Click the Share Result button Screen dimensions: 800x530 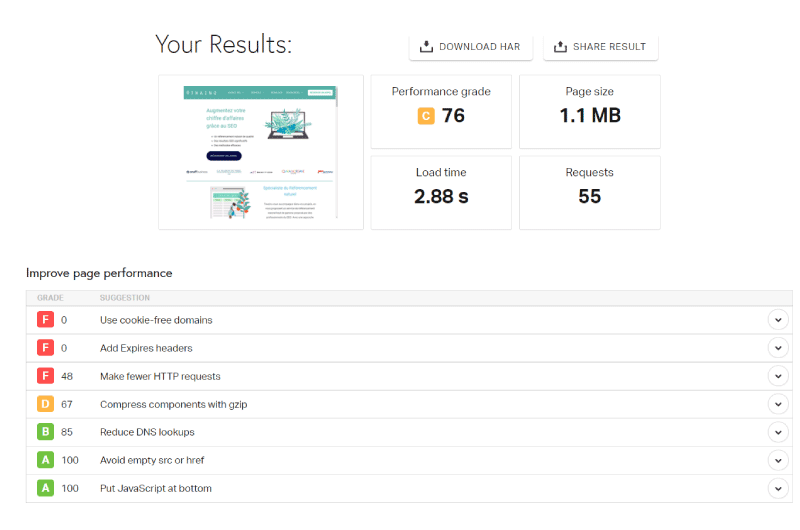pyautogui.click(x=601, y=47)
